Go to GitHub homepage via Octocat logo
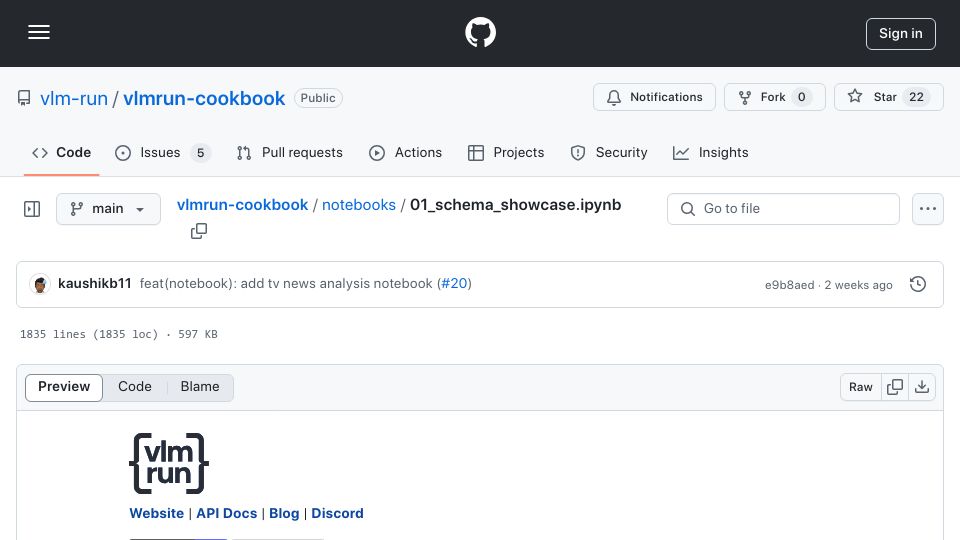Viewport: 960px width, 540px height. pyautogui.click(x=480, y=32)
